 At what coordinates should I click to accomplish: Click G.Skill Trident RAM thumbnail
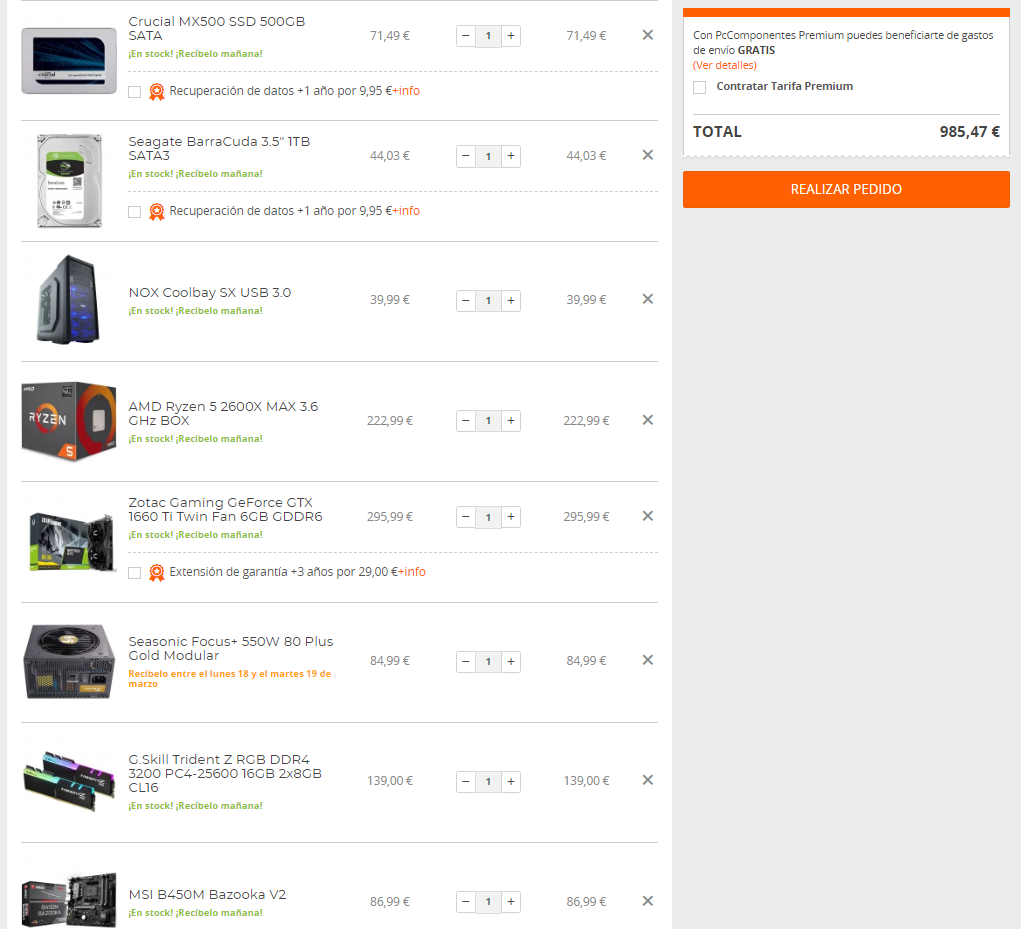pos(69,781)
